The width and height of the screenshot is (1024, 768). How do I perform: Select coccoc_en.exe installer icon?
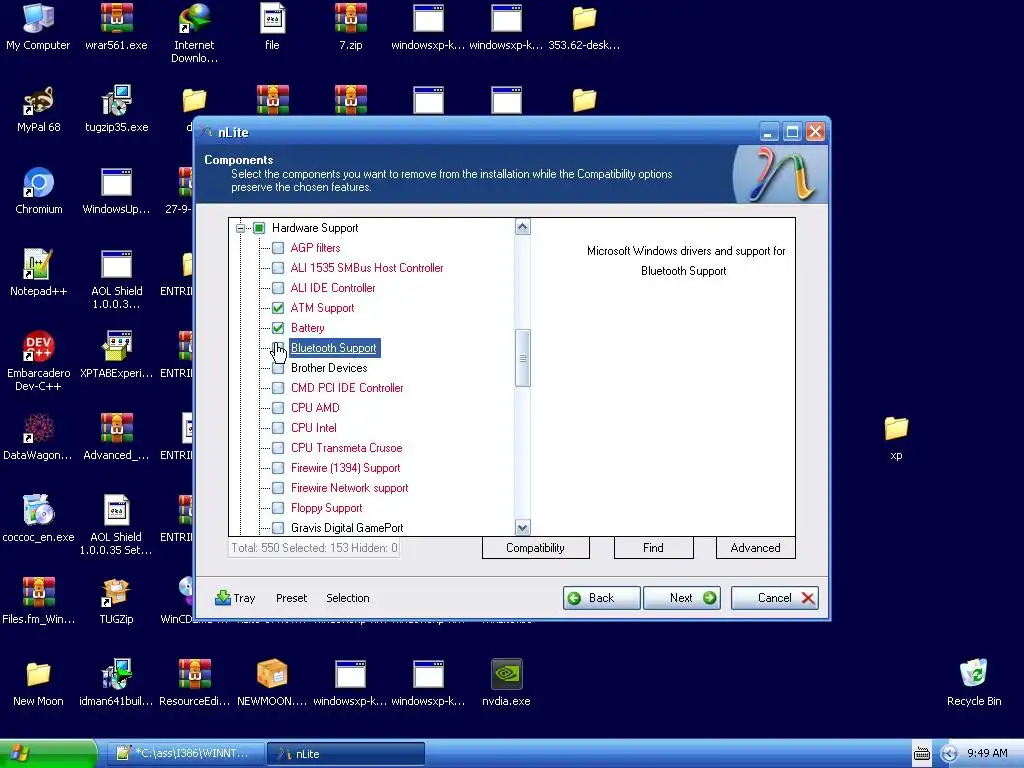tap(38, 519)
